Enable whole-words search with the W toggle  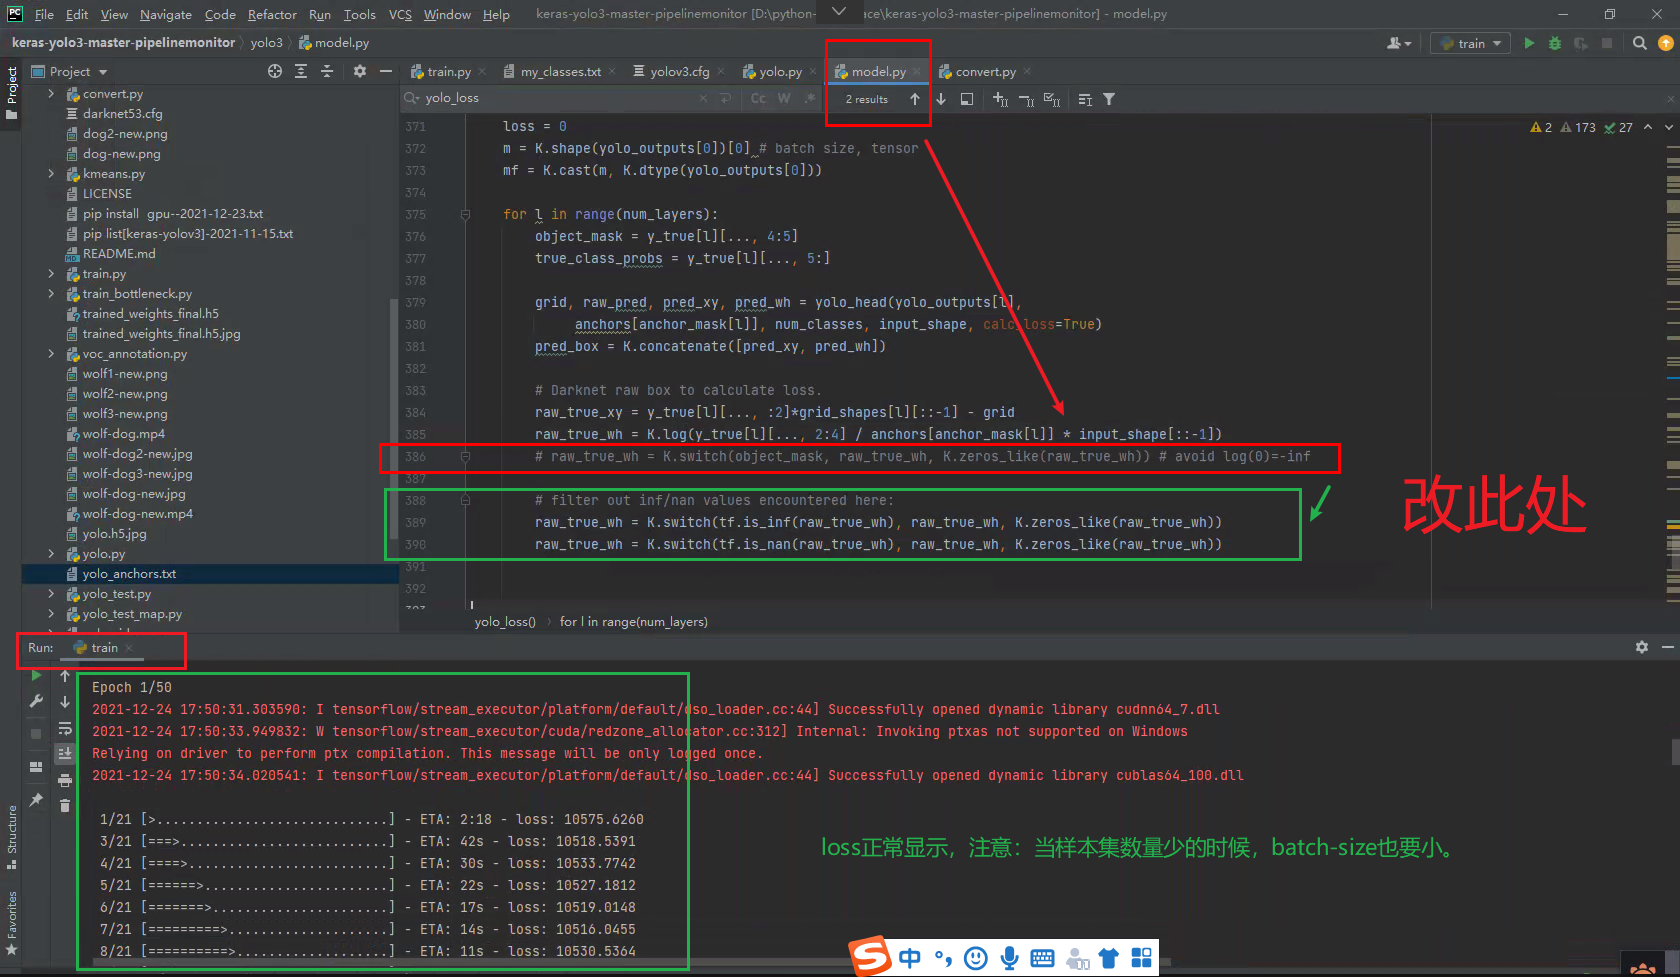click(x=784, y=98)
